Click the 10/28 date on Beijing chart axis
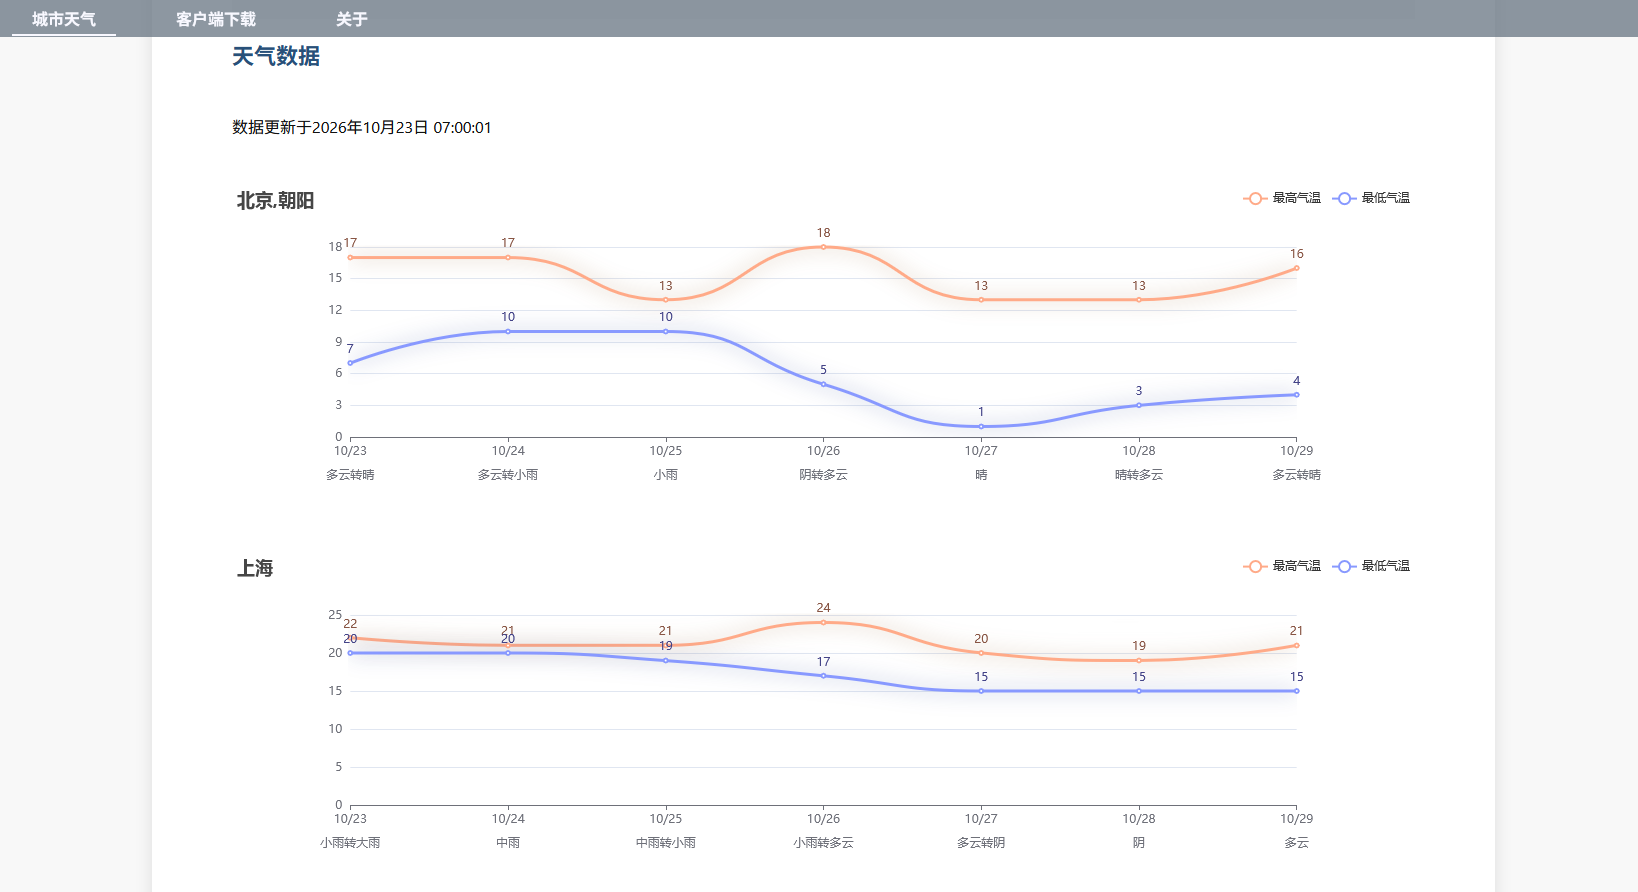This screenshot has width=1638, height=892. pos(1139,451)
